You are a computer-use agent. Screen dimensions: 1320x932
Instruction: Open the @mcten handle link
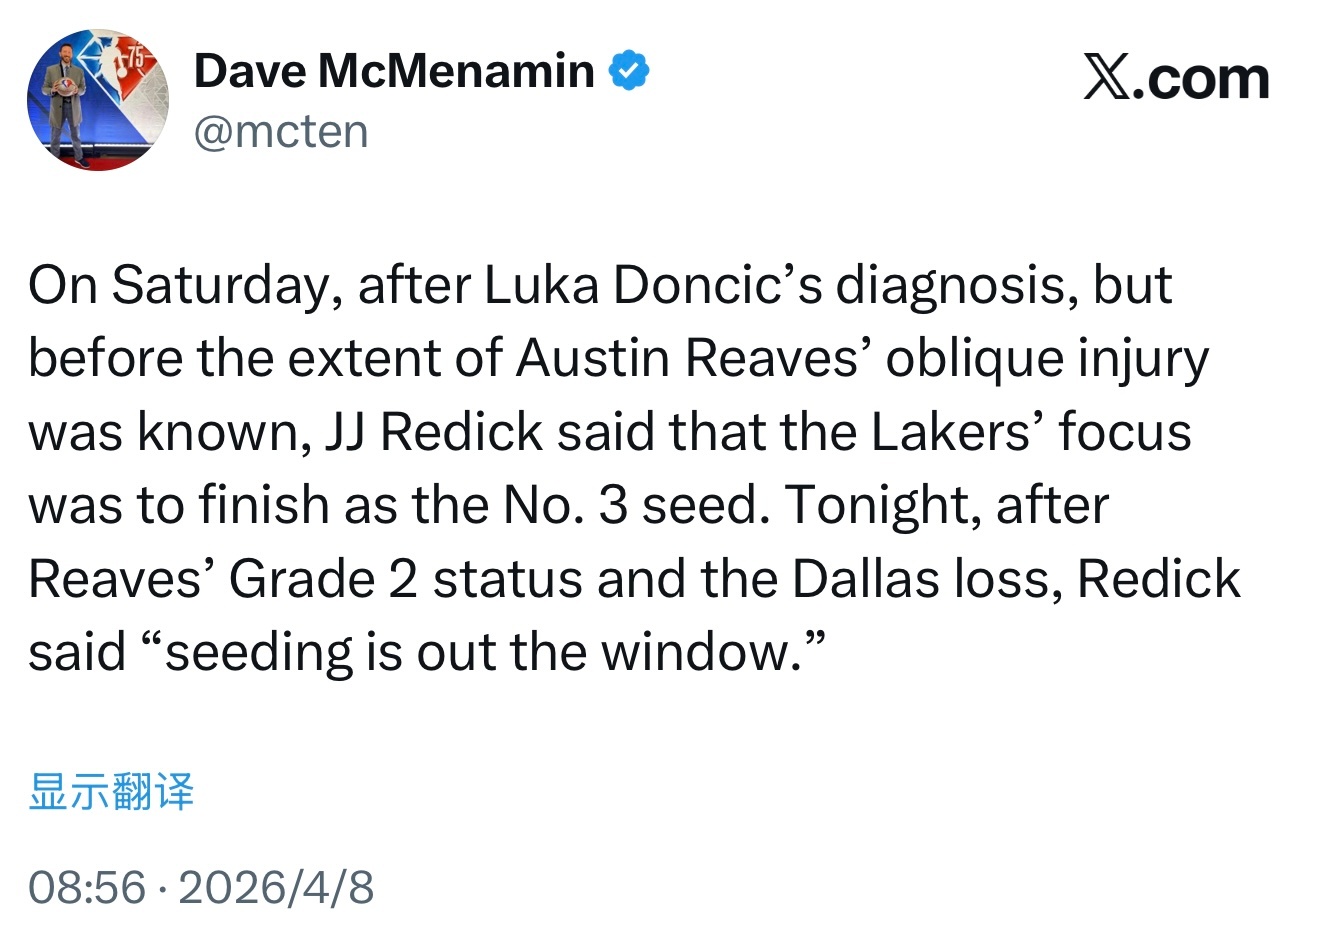tap(281, 131)
